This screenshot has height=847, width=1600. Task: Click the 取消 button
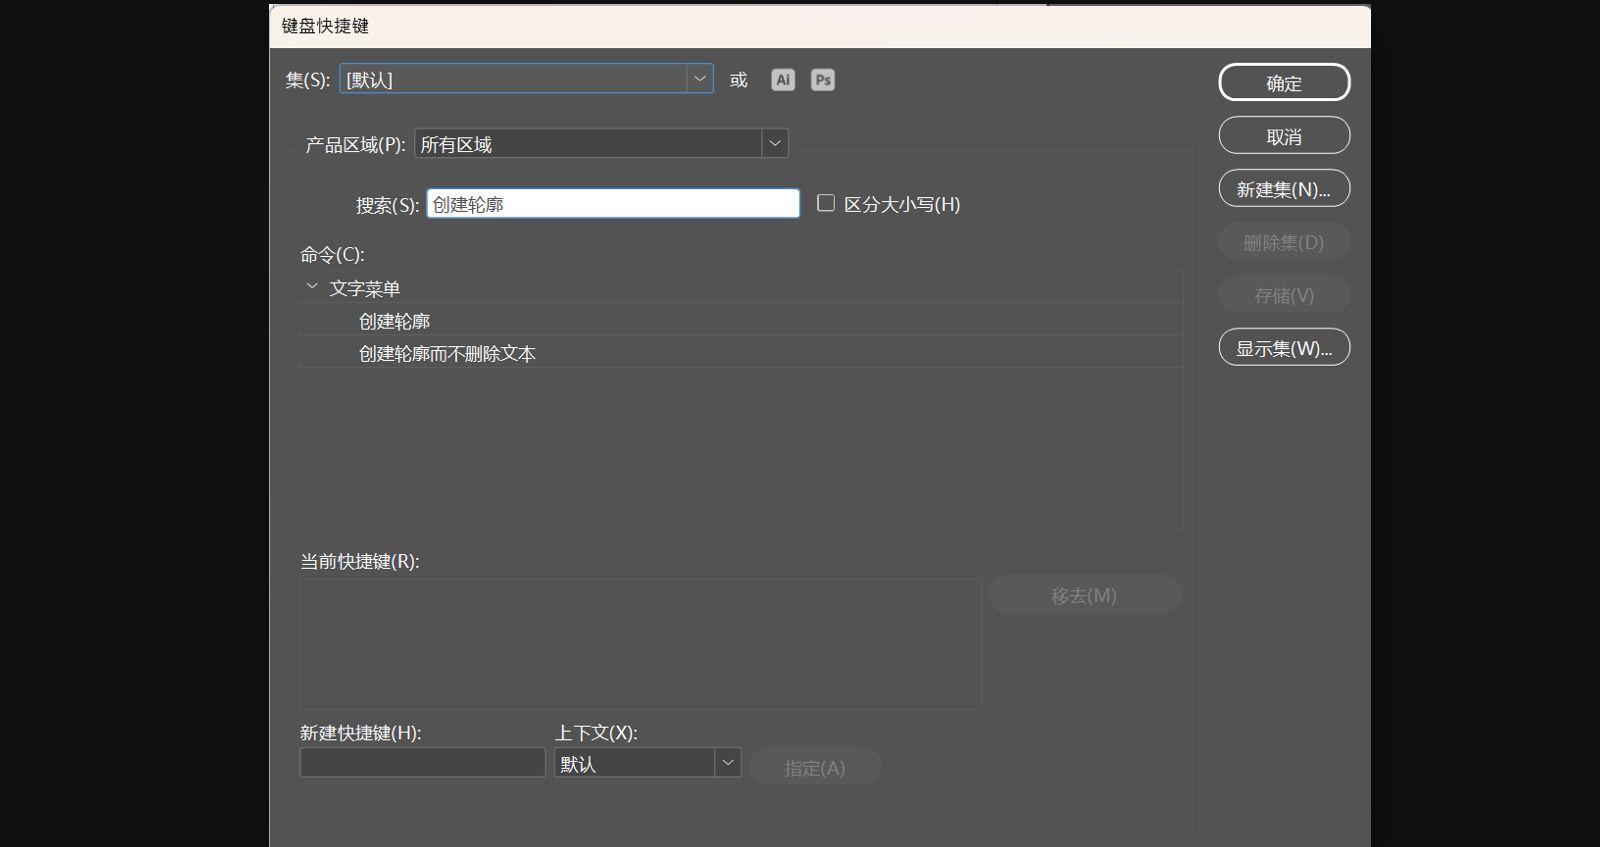click(1284, 136)
